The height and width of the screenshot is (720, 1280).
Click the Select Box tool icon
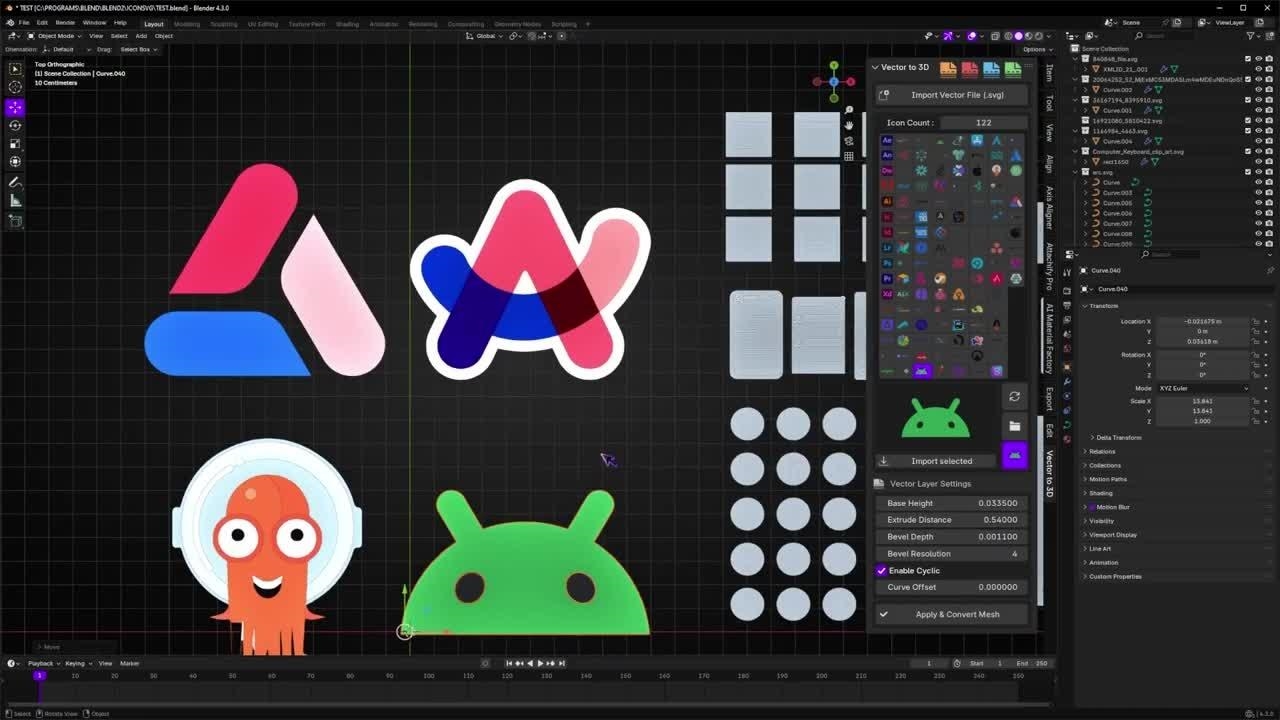[15, 69]
